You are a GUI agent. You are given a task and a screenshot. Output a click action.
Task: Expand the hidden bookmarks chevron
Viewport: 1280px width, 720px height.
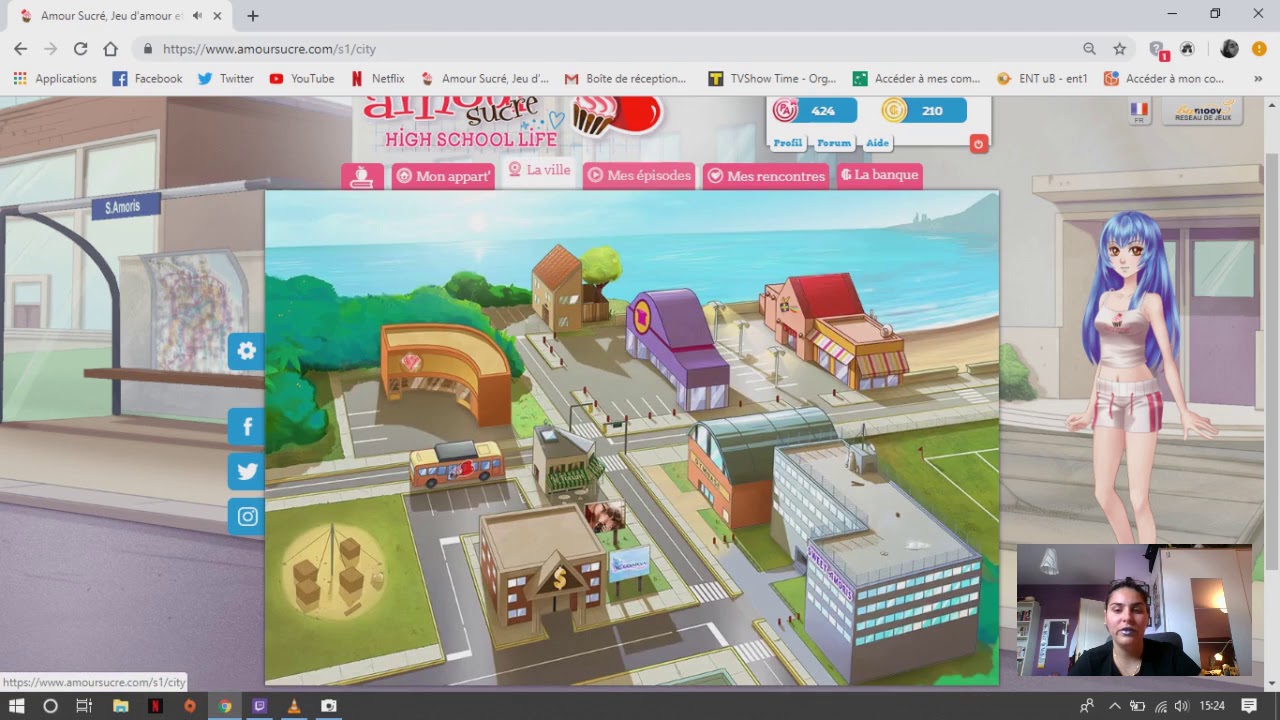tap(1258, 78)
